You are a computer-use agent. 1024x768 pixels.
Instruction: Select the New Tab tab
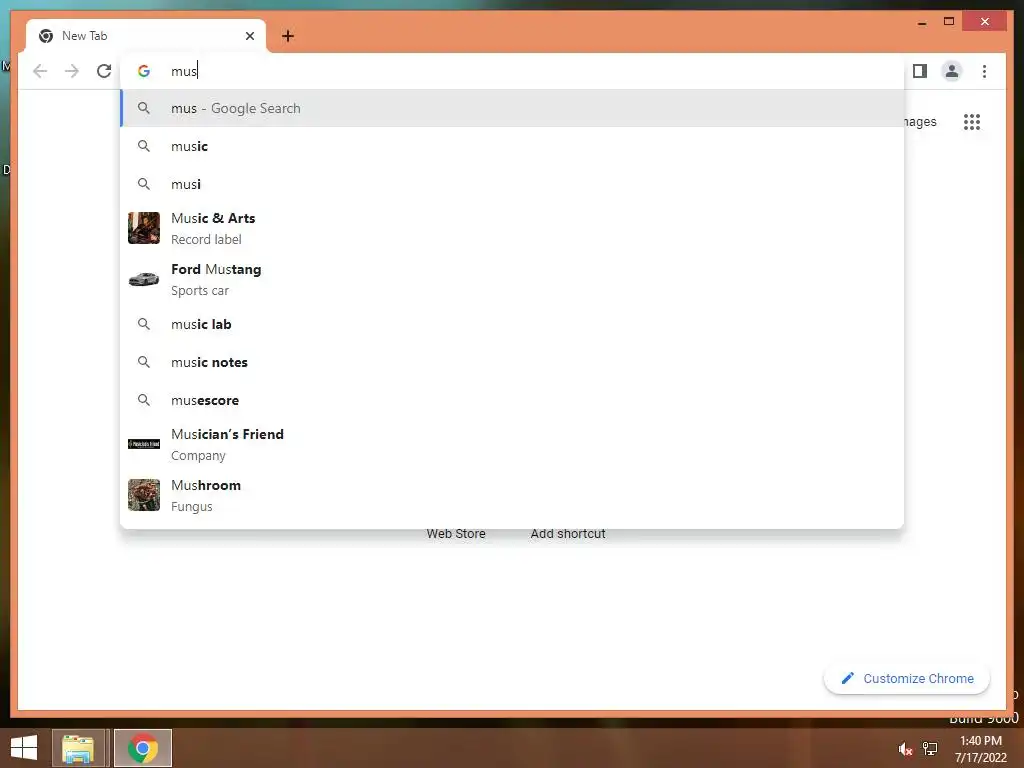(x=146, y=36)
